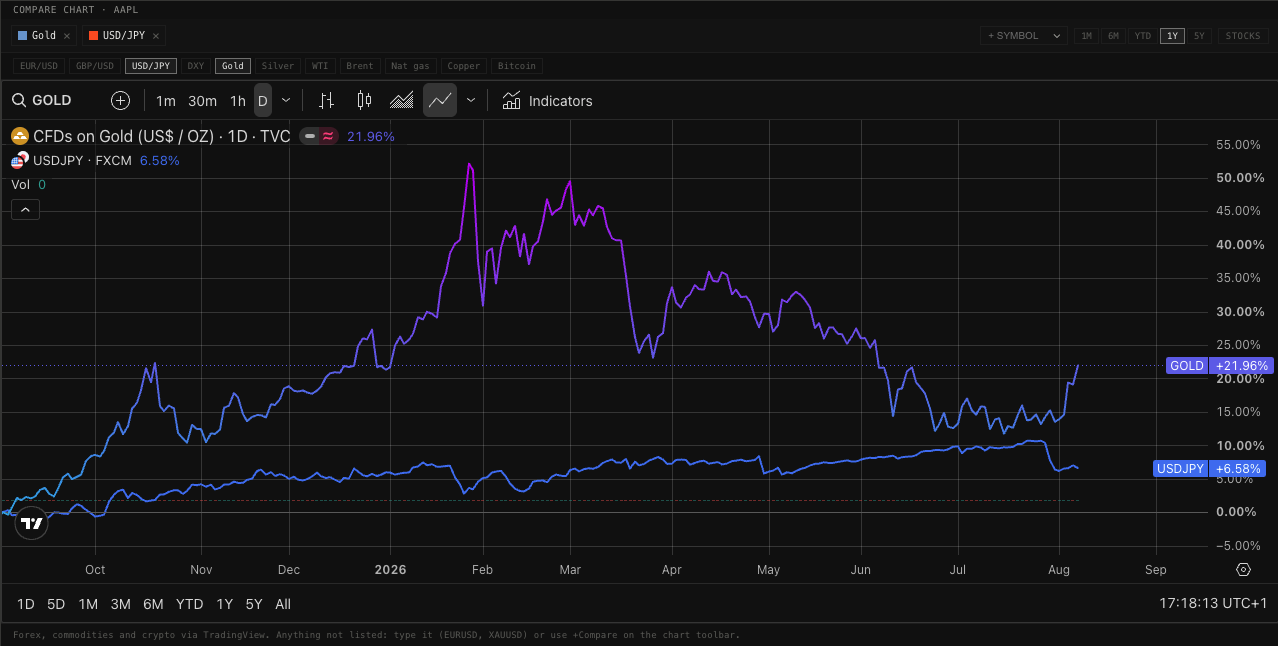The width and height of the screenshot is (1278, 646).
Task: Toggle the Copper quick symbol
Action: pos(464,66)
